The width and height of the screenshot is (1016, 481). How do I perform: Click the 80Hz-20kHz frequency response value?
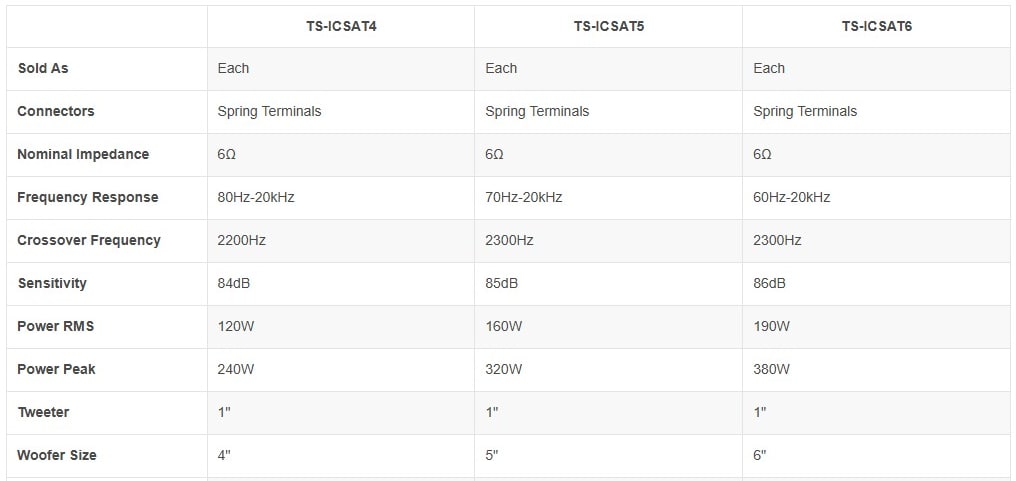(256, 197)
